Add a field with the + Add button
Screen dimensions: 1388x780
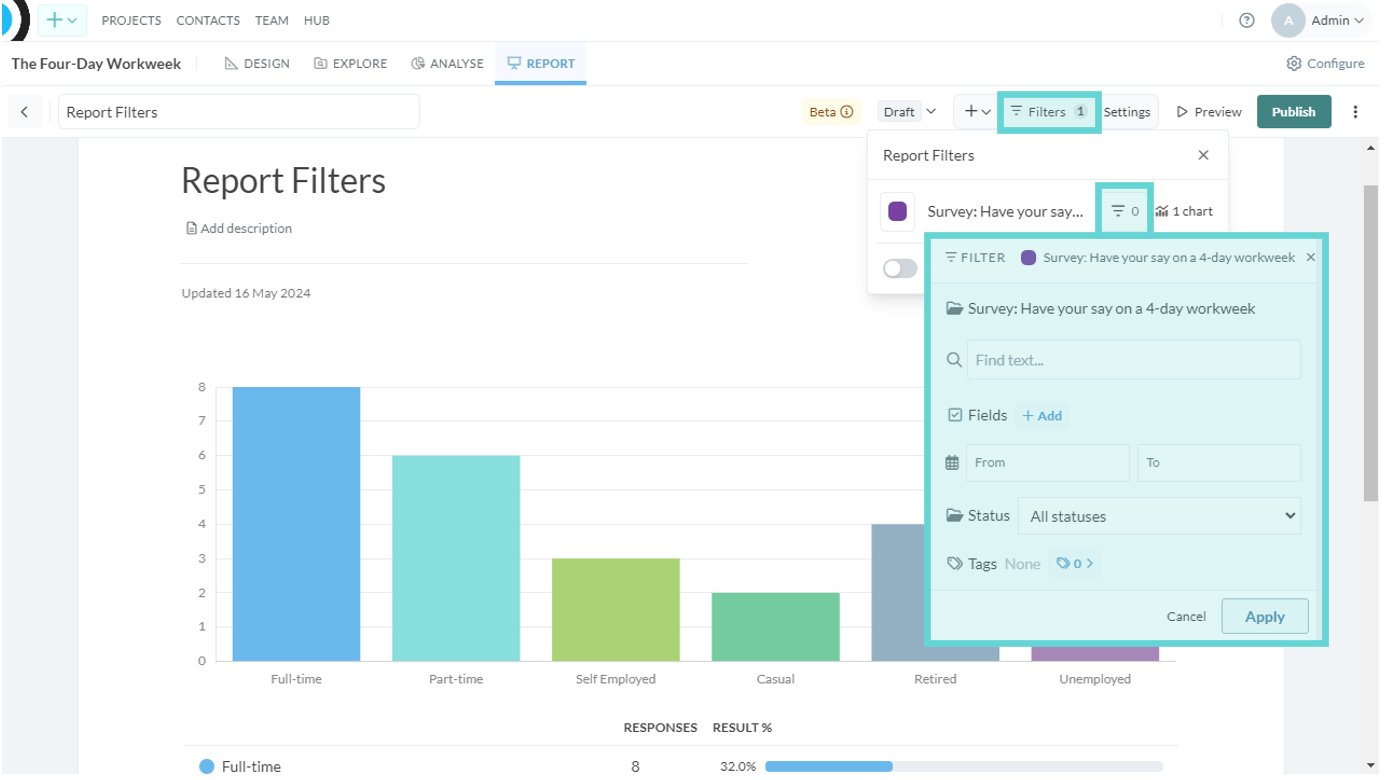1042,415
